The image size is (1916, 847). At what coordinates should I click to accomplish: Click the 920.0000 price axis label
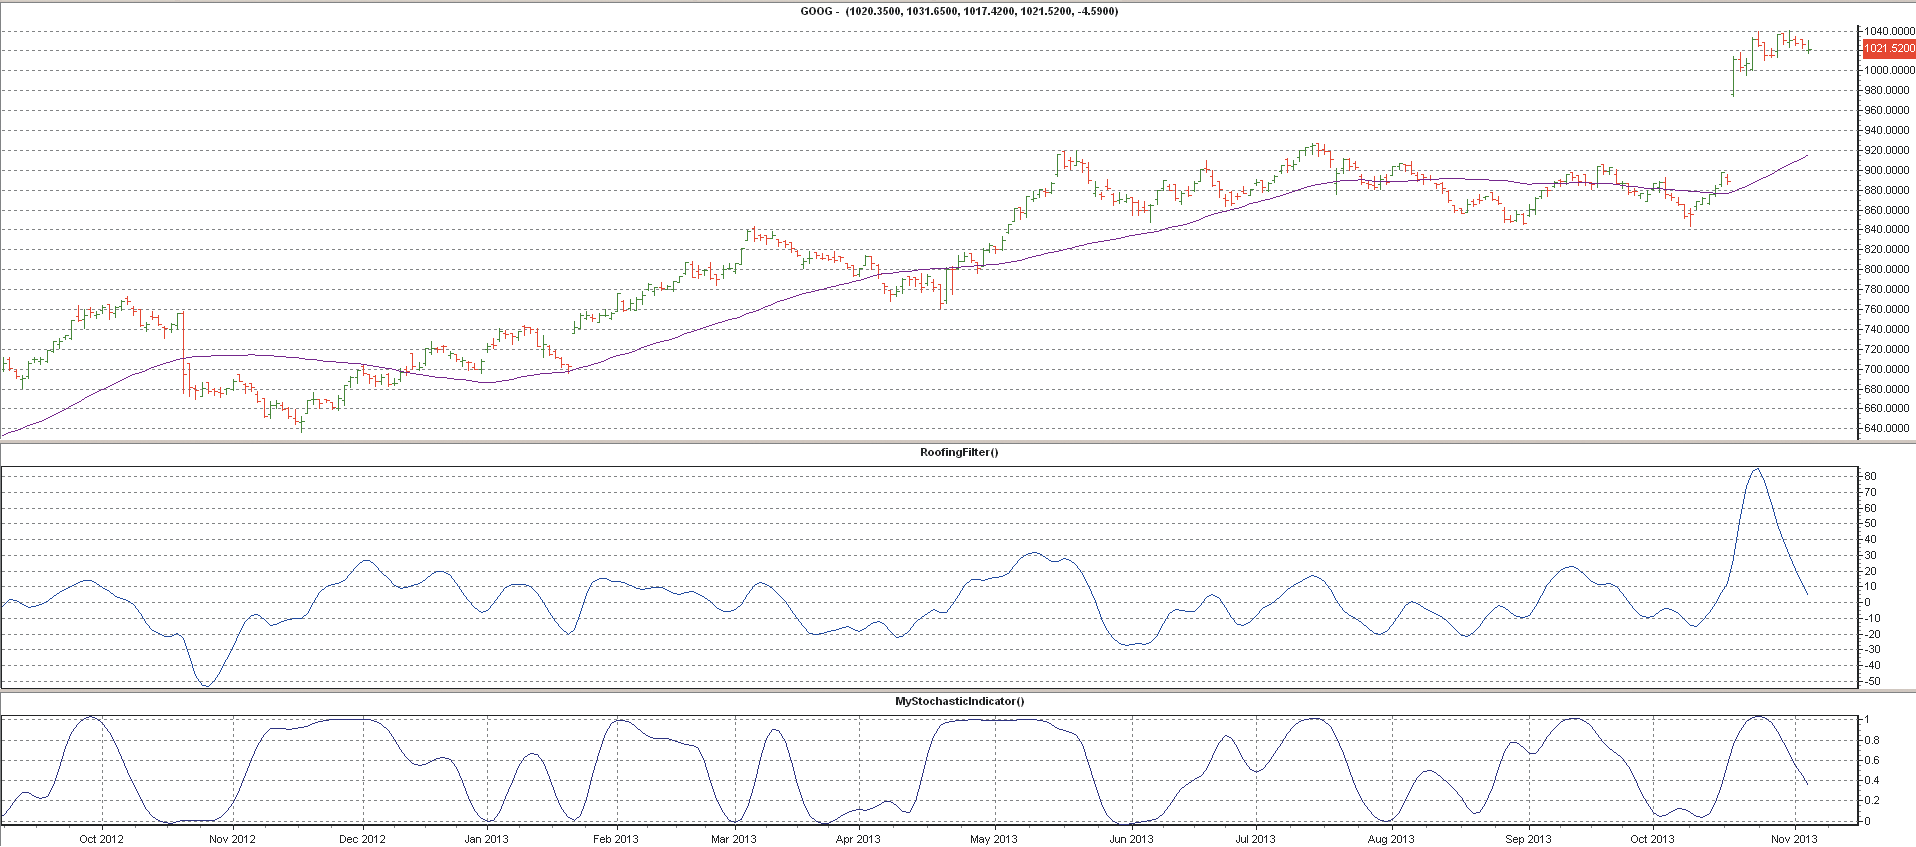point(1888,150)
